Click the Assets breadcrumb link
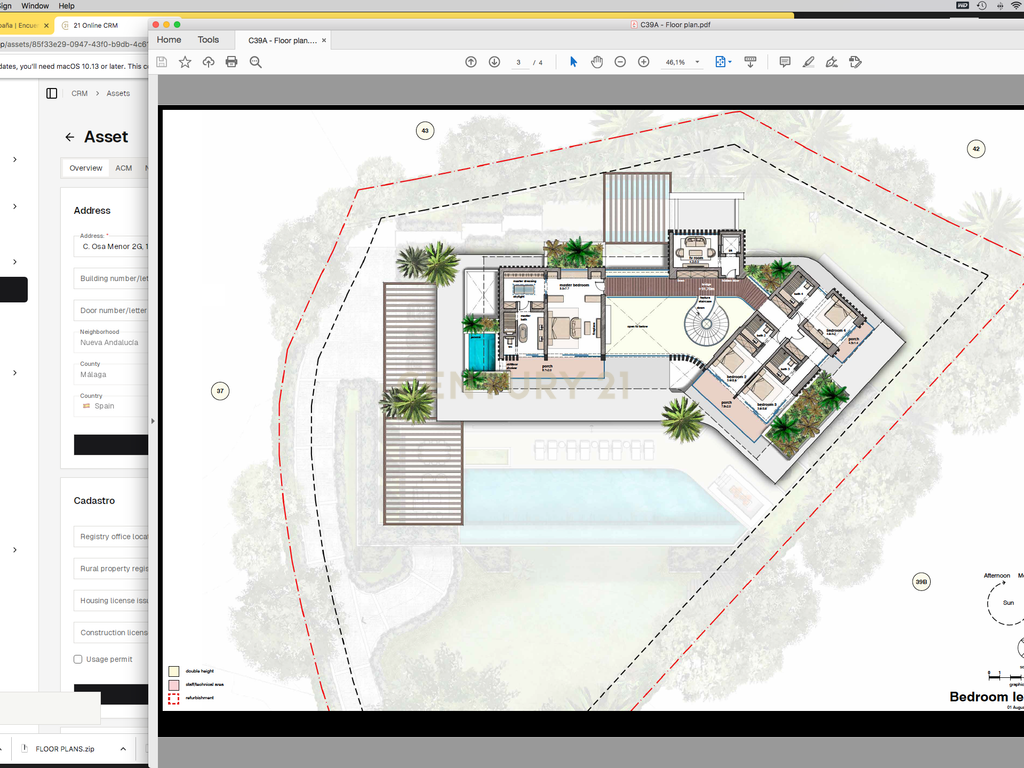This screenshot has width=1024, height=768. (118, 93)
